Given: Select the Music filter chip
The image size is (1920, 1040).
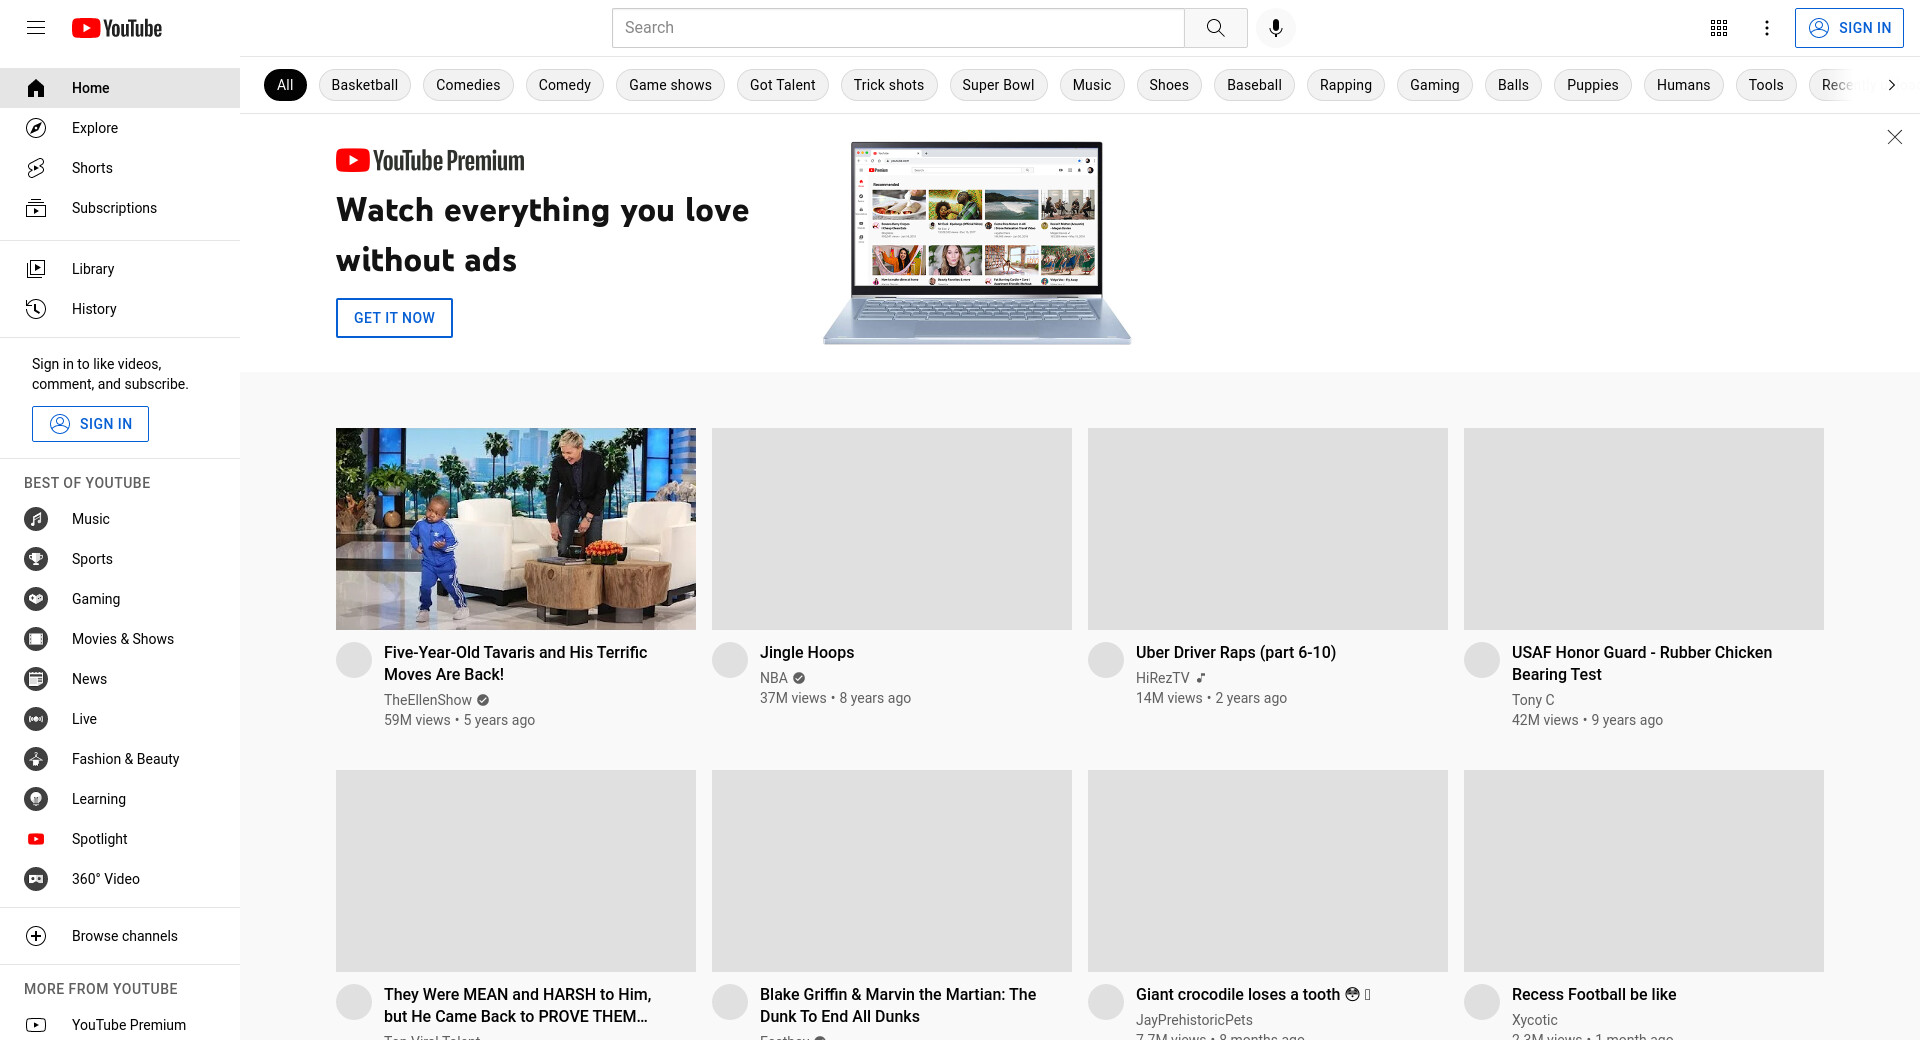Looking at the screenshot, I should pyautogui.click(x=1092, y=85).
